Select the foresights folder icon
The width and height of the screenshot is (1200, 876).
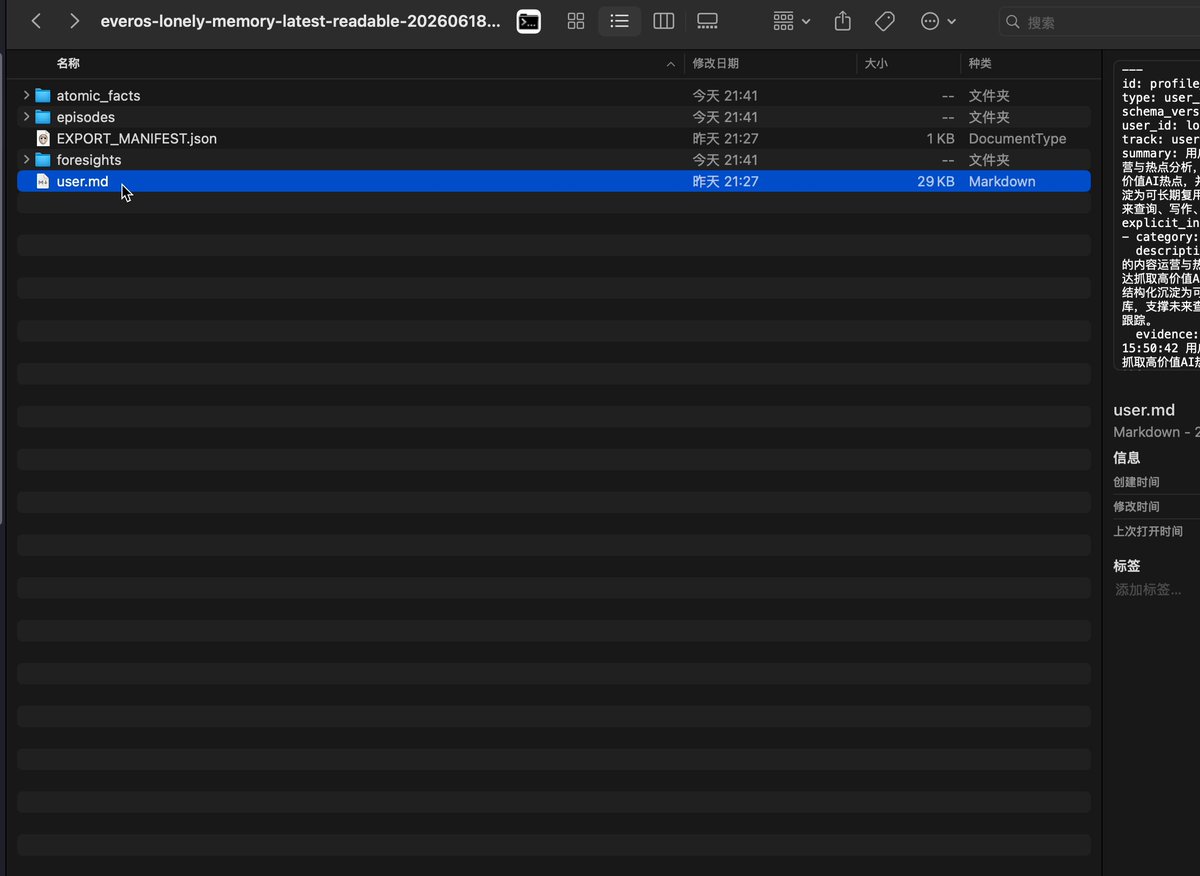43,160
